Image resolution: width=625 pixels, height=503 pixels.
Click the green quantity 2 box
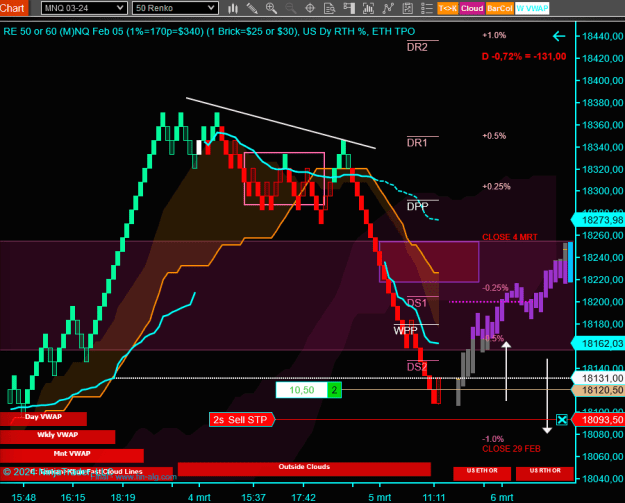334,390
